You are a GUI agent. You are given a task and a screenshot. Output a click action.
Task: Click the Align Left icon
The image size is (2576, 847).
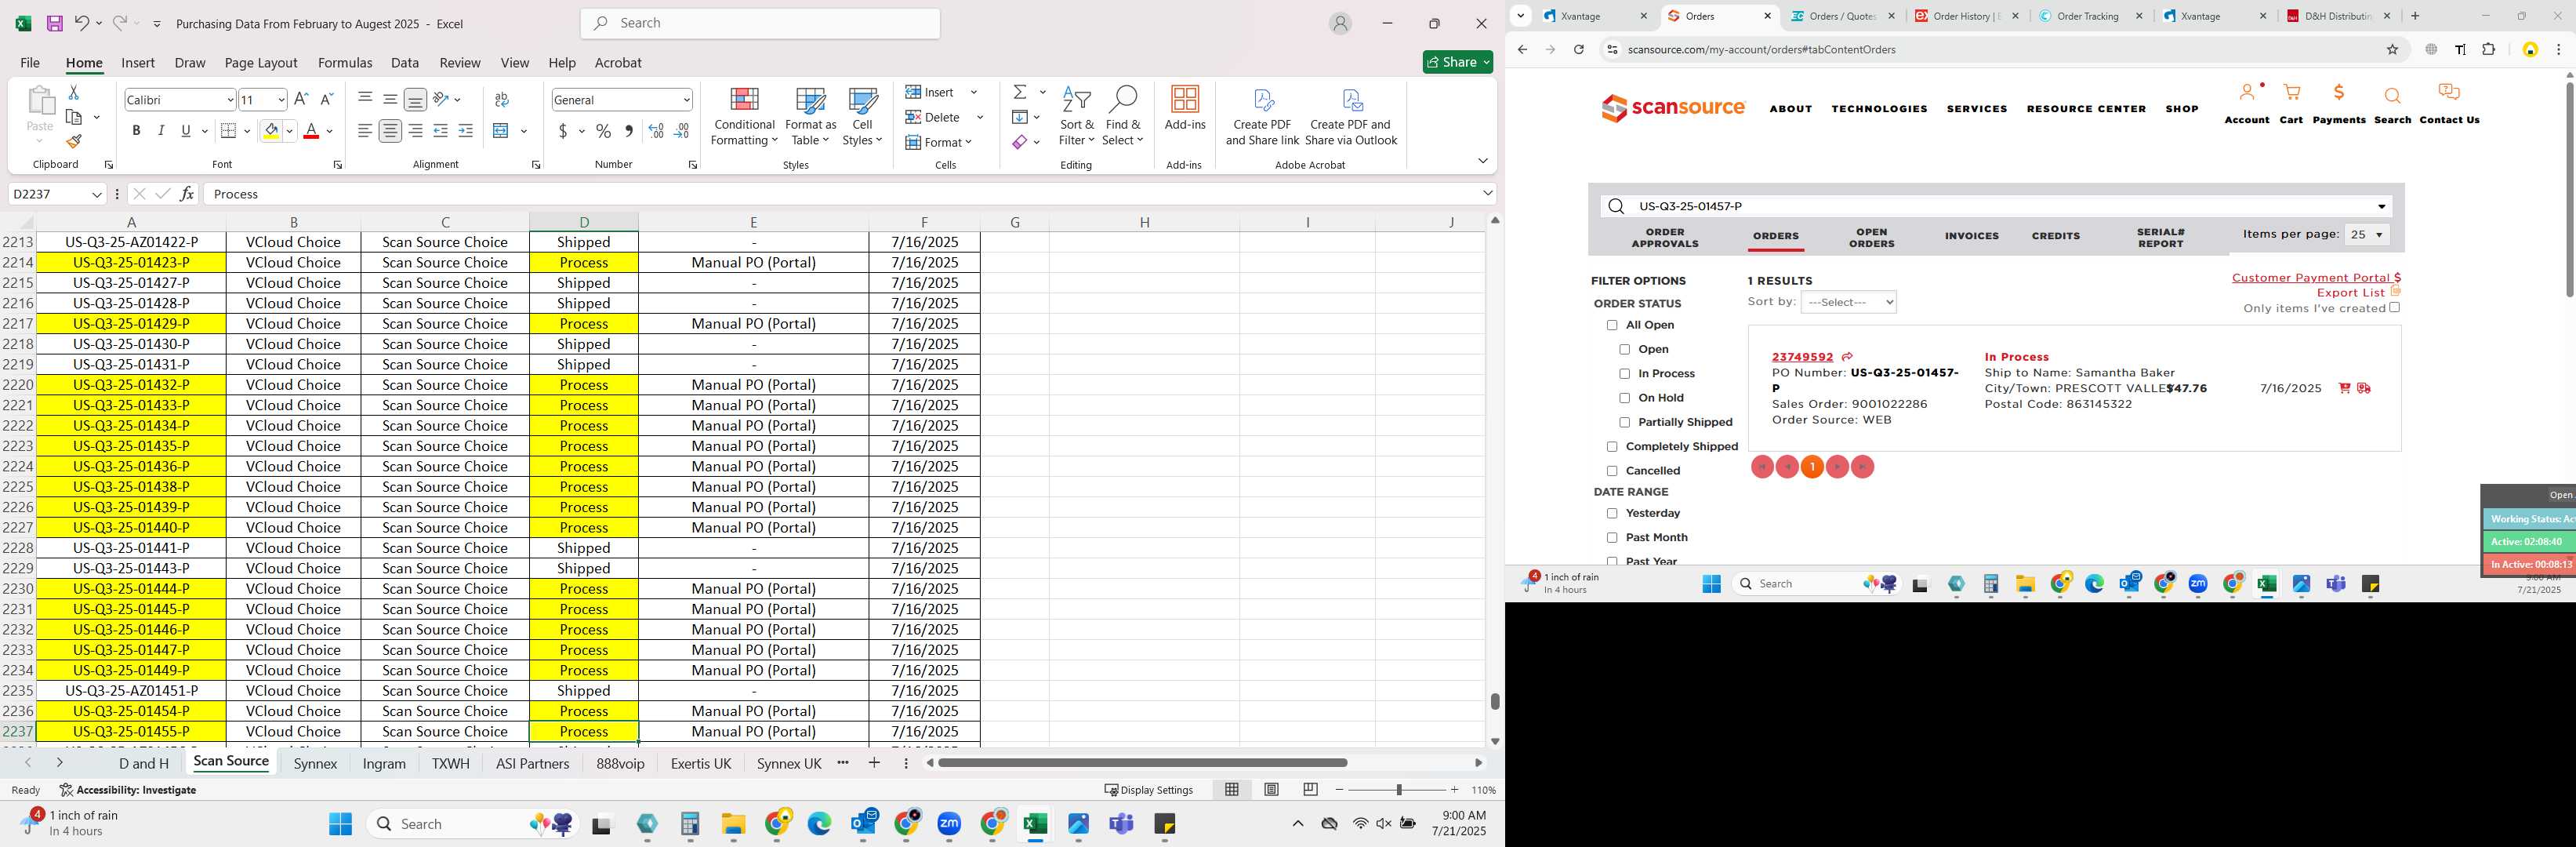365,131
